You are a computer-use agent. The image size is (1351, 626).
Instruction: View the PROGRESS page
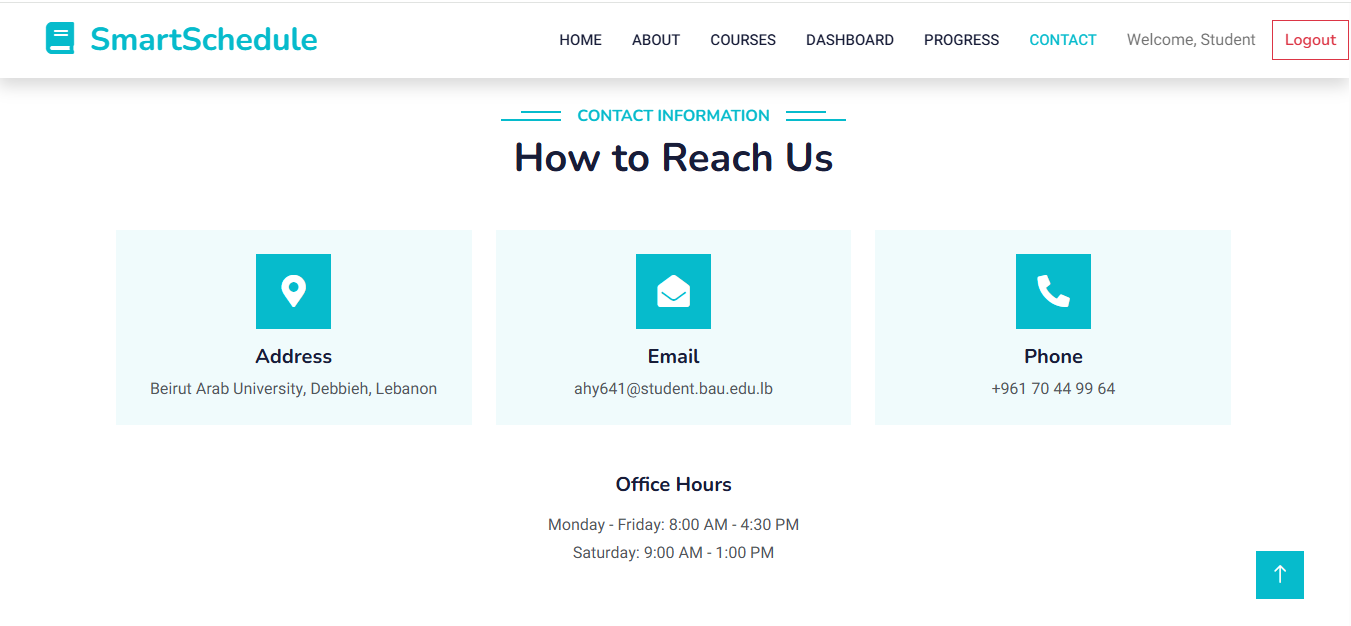point(961,40)
